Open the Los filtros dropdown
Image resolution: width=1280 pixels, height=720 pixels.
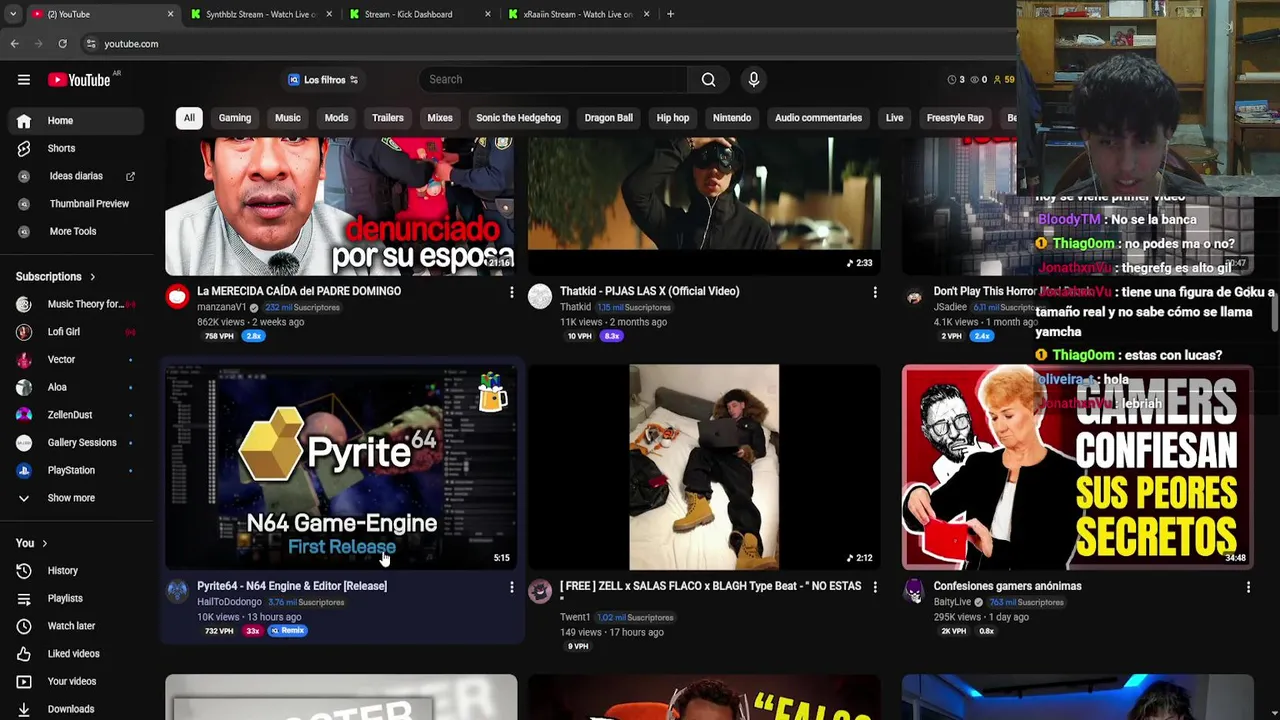[x=323, y=80]
